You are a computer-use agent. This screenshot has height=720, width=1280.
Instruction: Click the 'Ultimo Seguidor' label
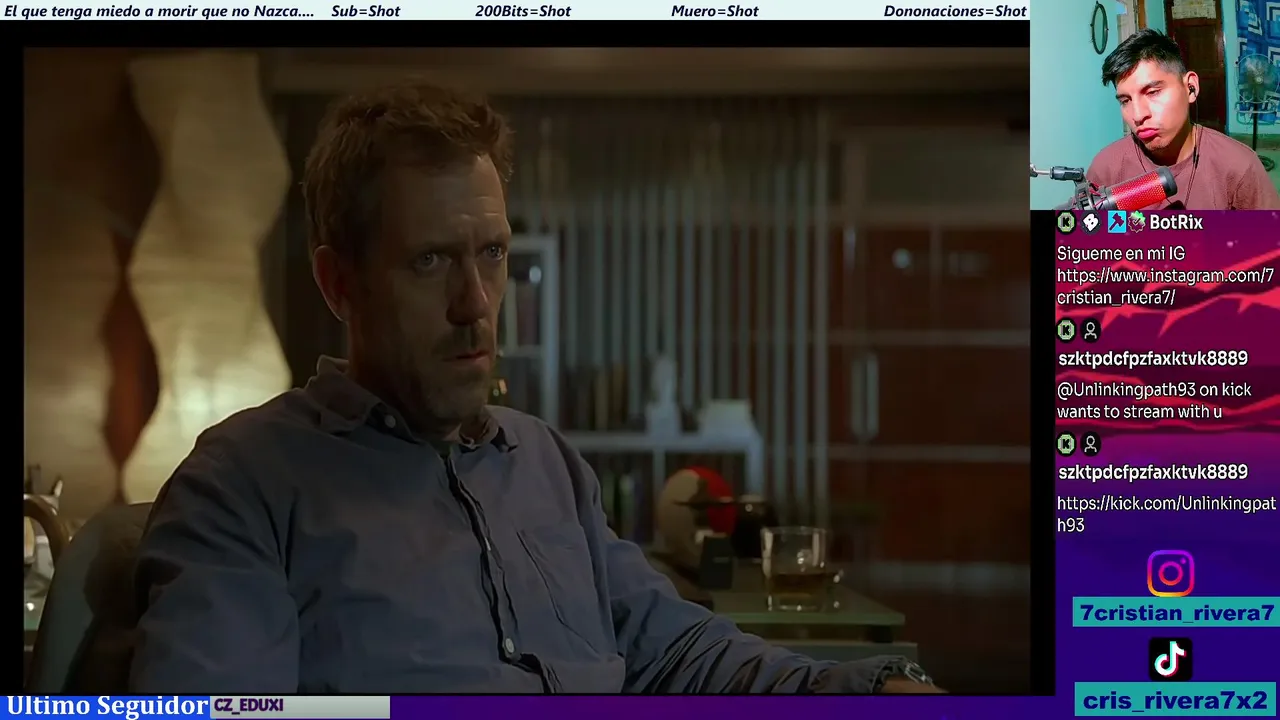[107, 706]
